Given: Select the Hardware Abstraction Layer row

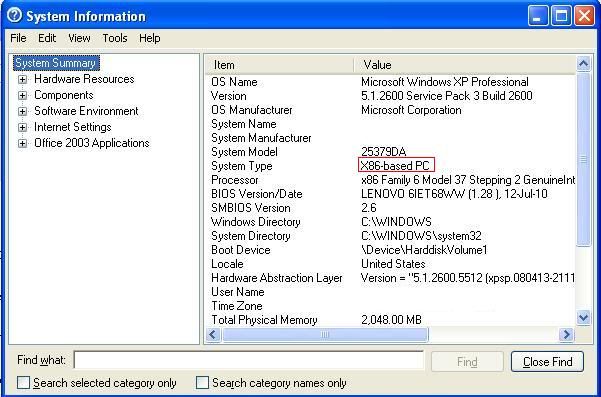Looking at the screenshot, I should 391,278.
